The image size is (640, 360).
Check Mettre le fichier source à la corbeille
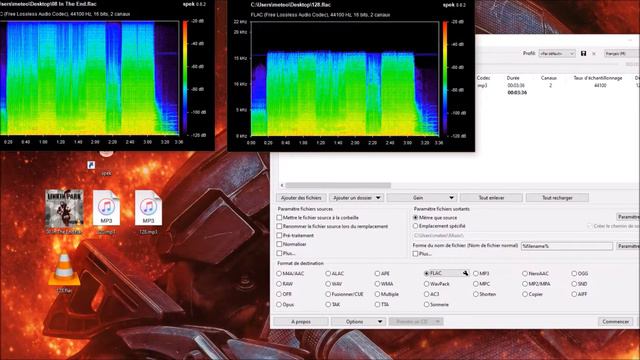click(279, 218)
